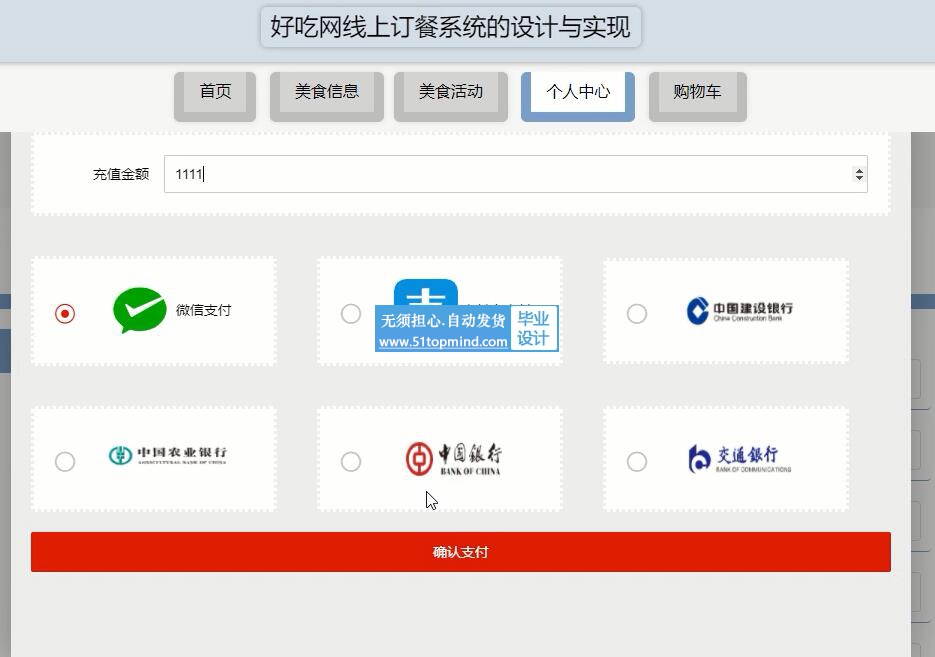Select the Alipay radio button
Viewport: 935px width, 657px height.
click(351, 314)
